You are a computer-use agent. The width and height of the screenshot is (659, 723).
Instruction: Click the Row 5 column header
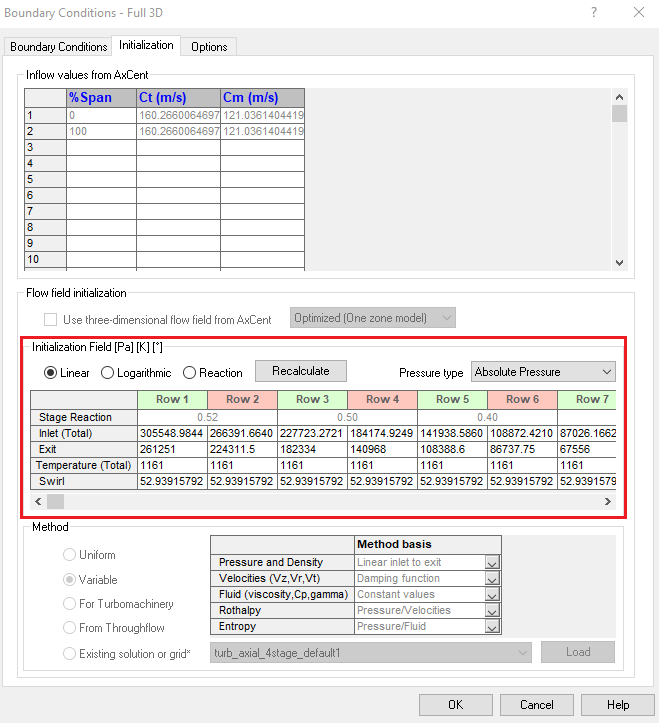452,399
